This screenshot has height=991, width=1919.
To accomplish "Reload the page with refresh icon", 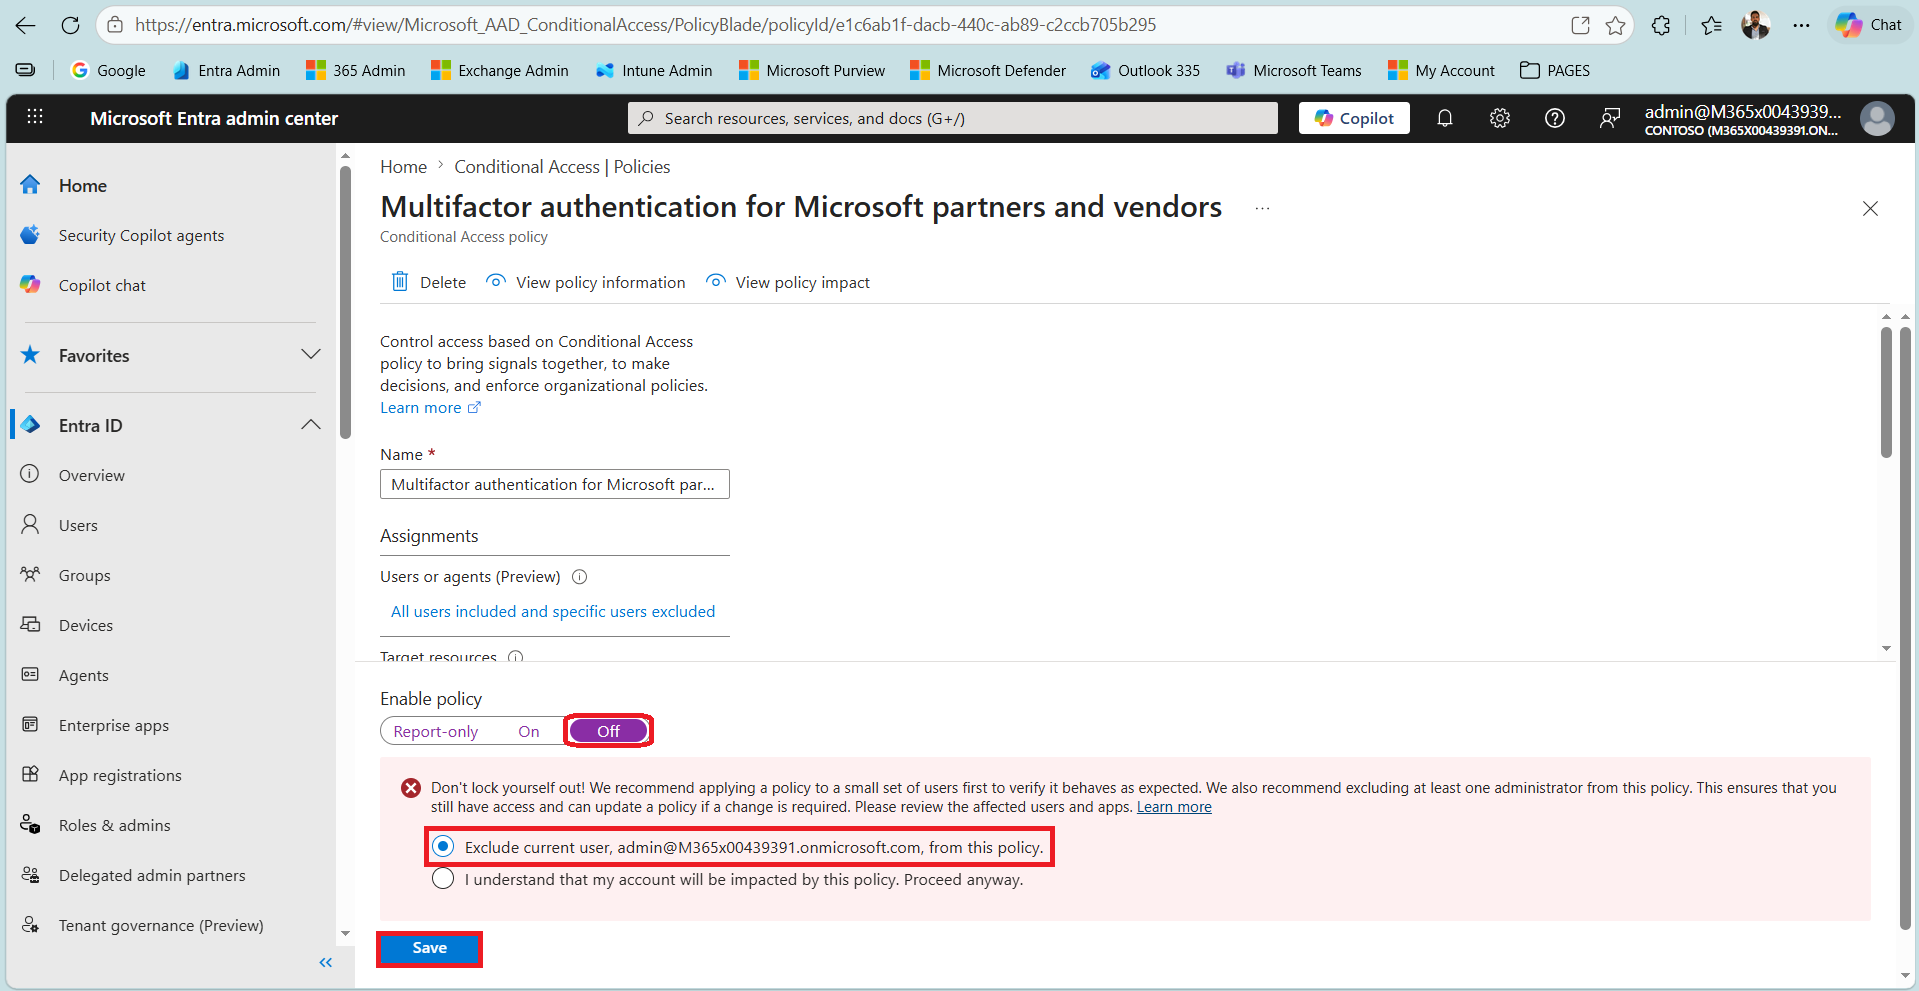I will pyautogui.click(x=70, y=25).
